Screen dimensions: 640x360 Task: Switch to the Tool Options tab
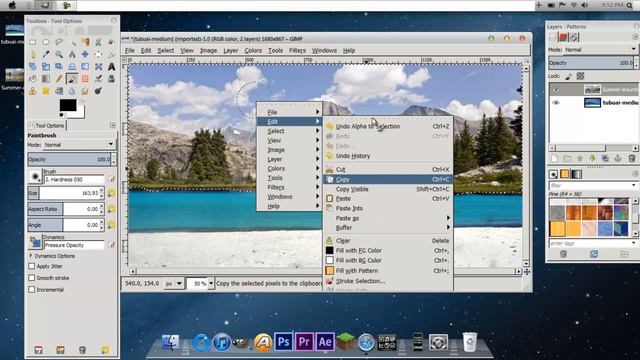click(47, 126)
